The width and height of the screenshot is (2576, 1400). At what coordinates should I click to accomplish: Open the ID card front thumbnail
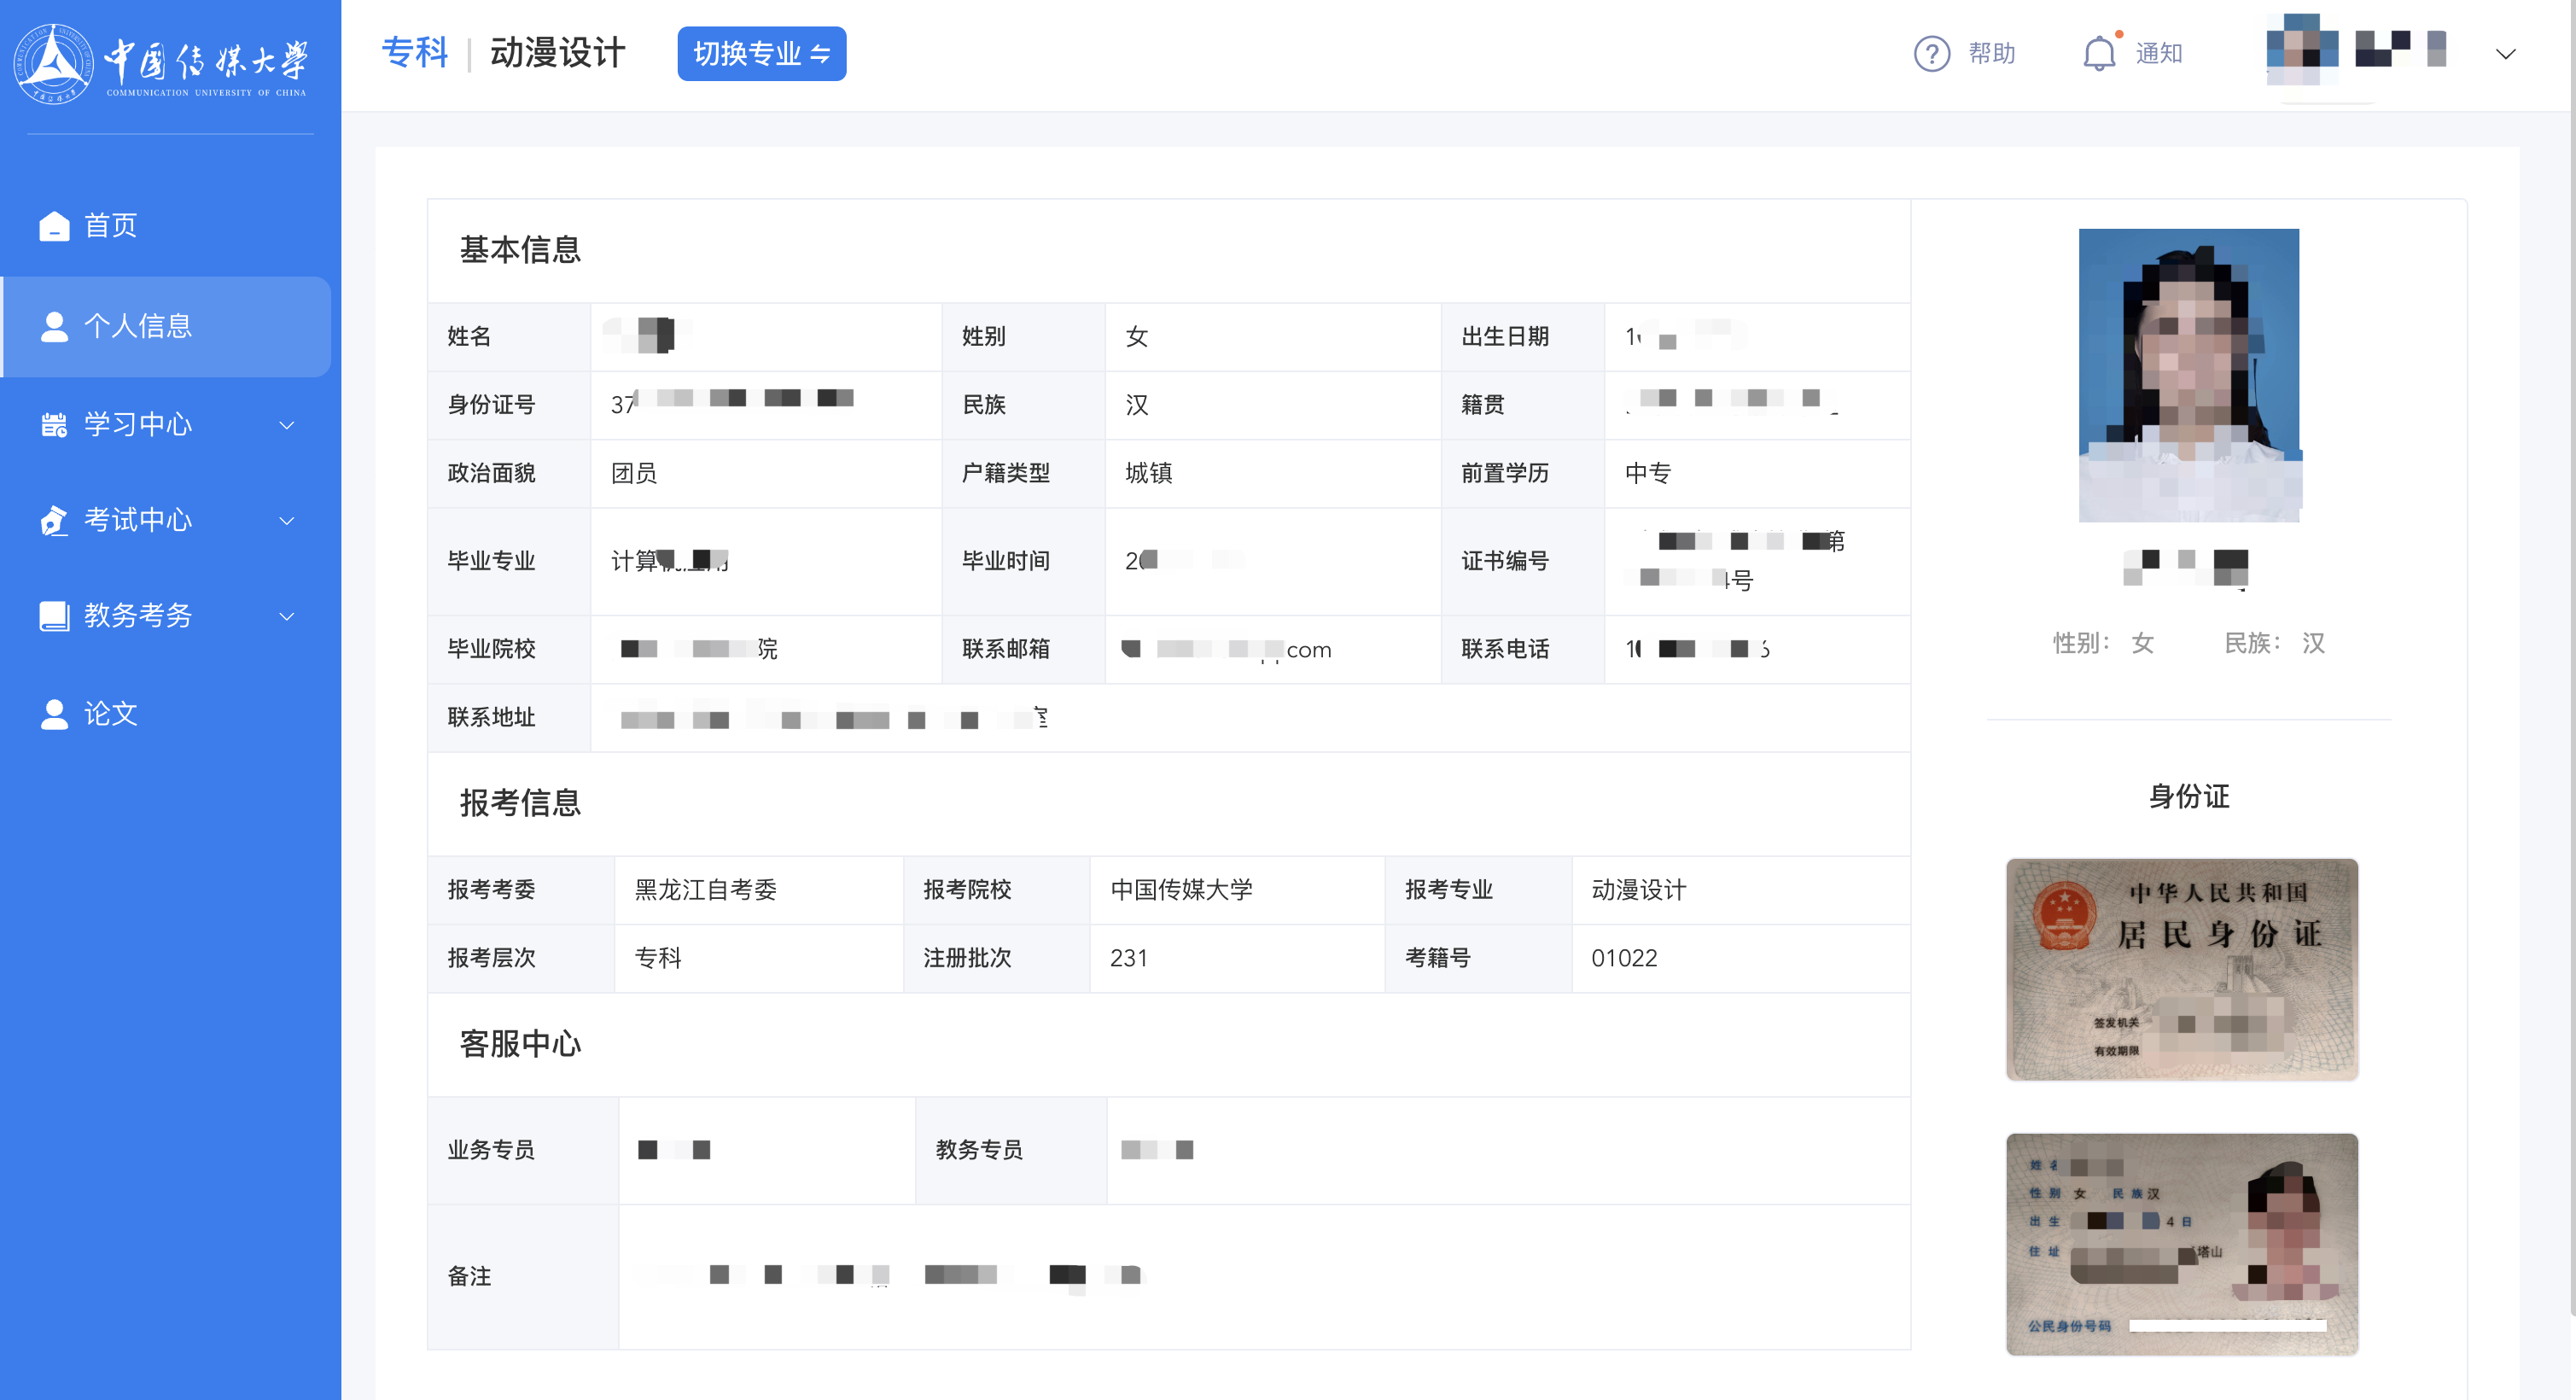pyautogui.click(x=2181, y=968)
